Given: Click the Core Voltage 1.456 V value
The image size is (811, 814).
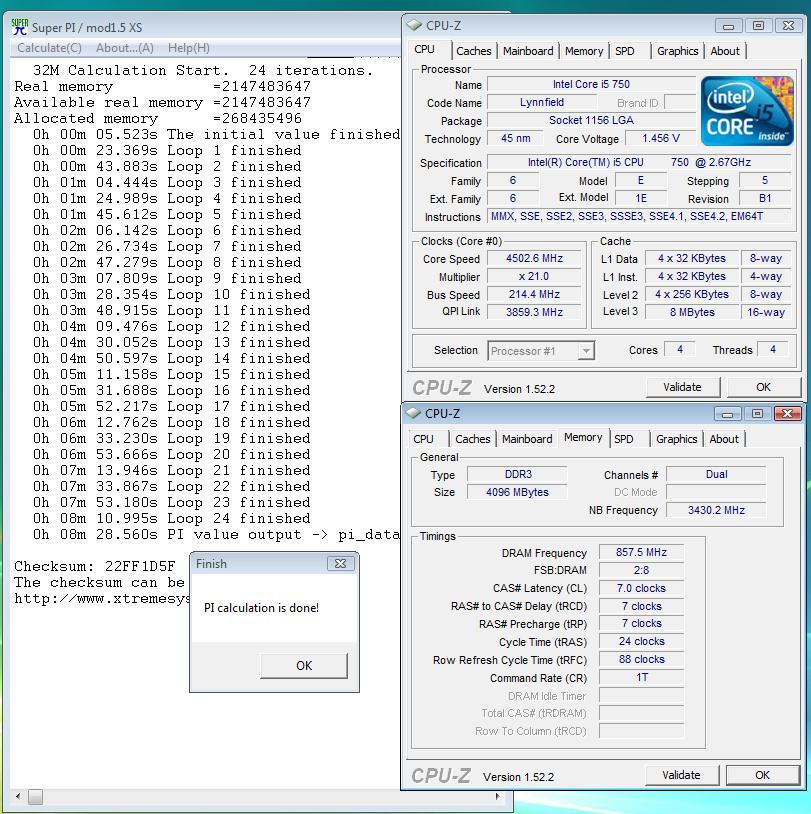Looking at the screenshot, I should click(x=660, y=138).
